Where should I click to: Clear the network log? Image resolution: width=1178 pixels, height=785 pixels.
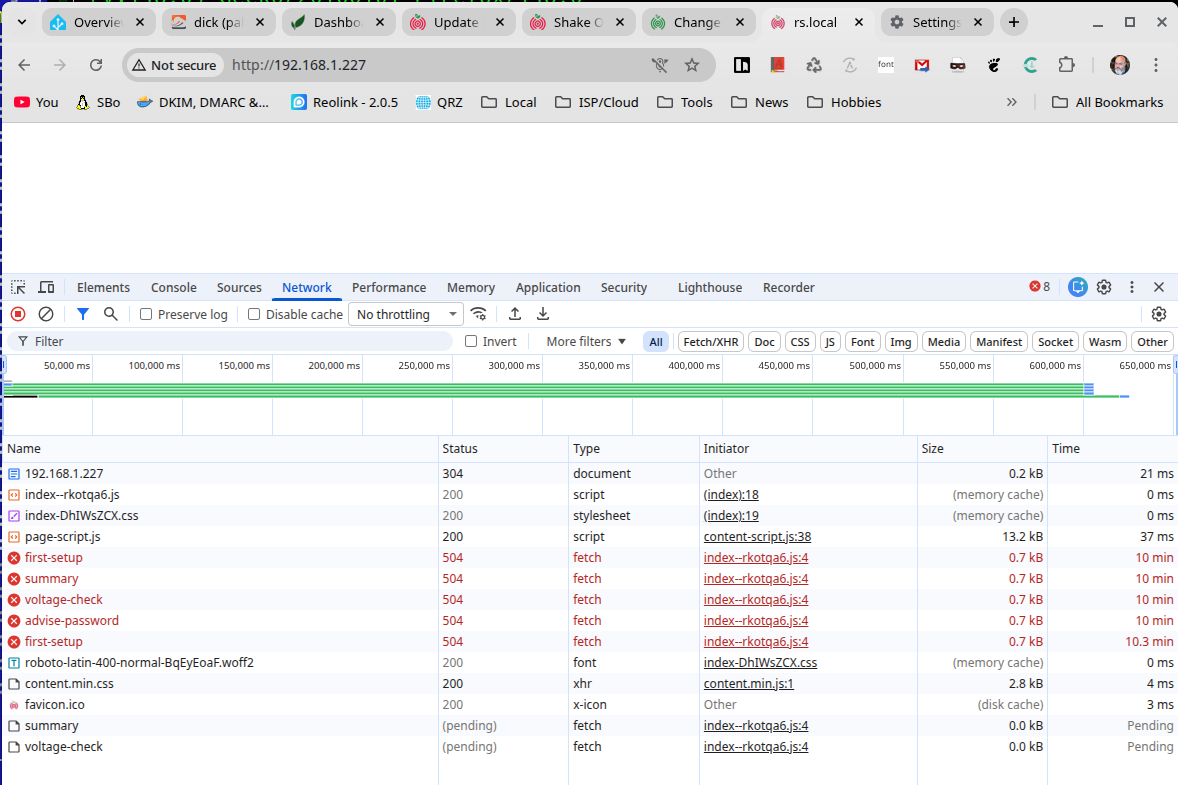46,314
